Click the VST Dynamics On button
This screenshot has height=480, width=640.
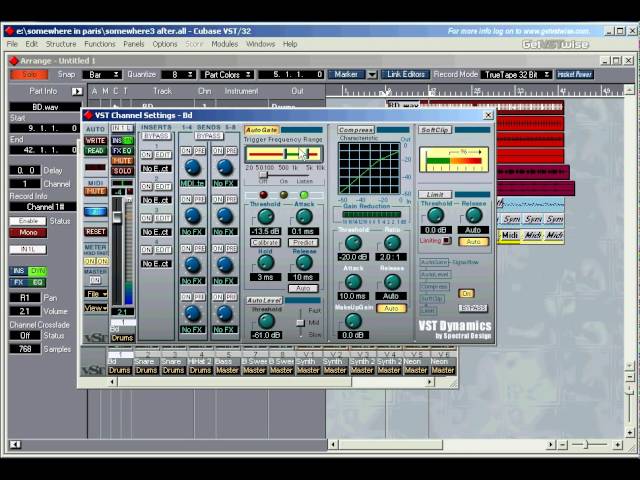coord(467,293)
